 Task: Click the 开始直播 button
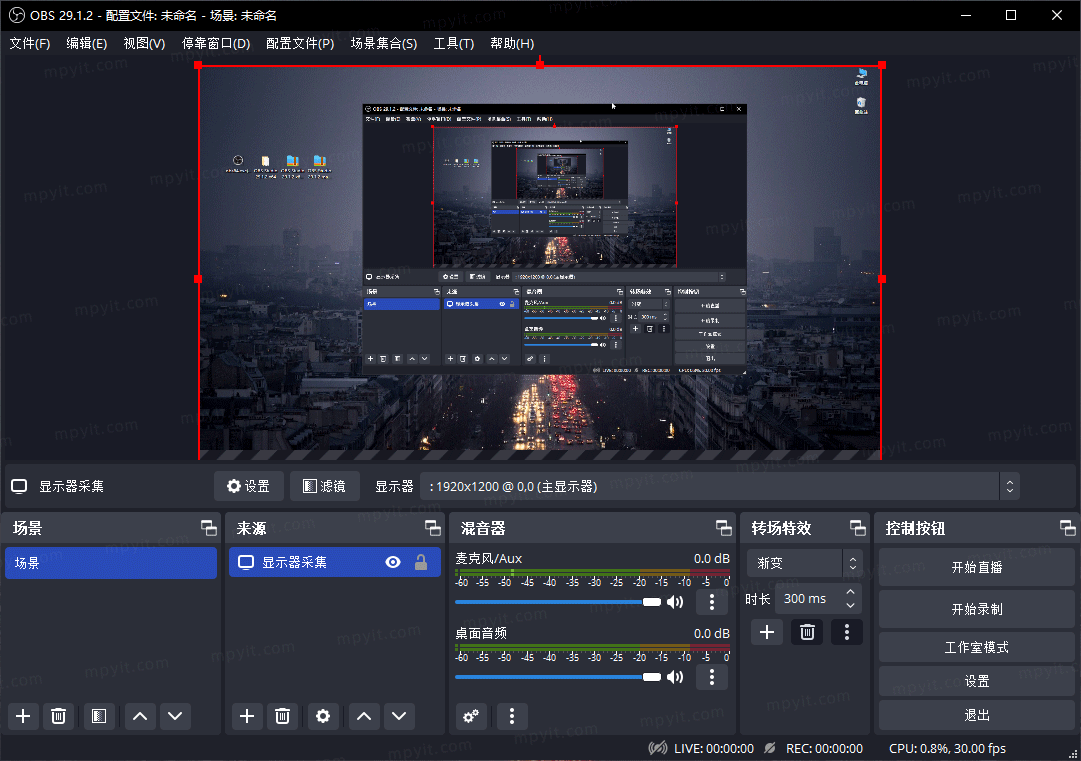pyautogui.click(x=976, y=567)
